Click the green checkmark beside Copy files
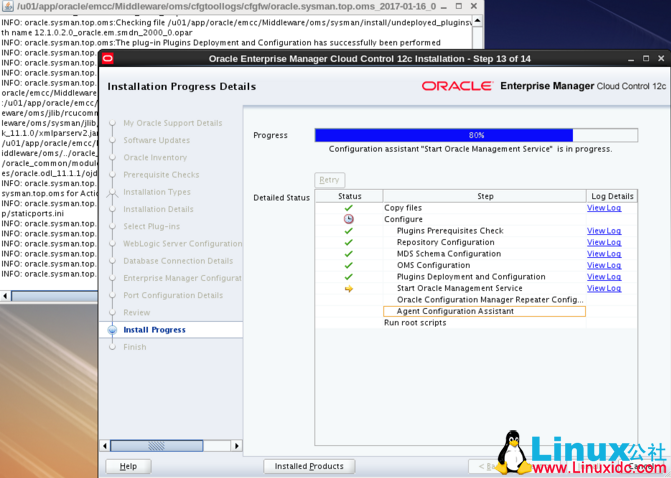The width and height of the screenshot is (671, 478). point(349,208)
